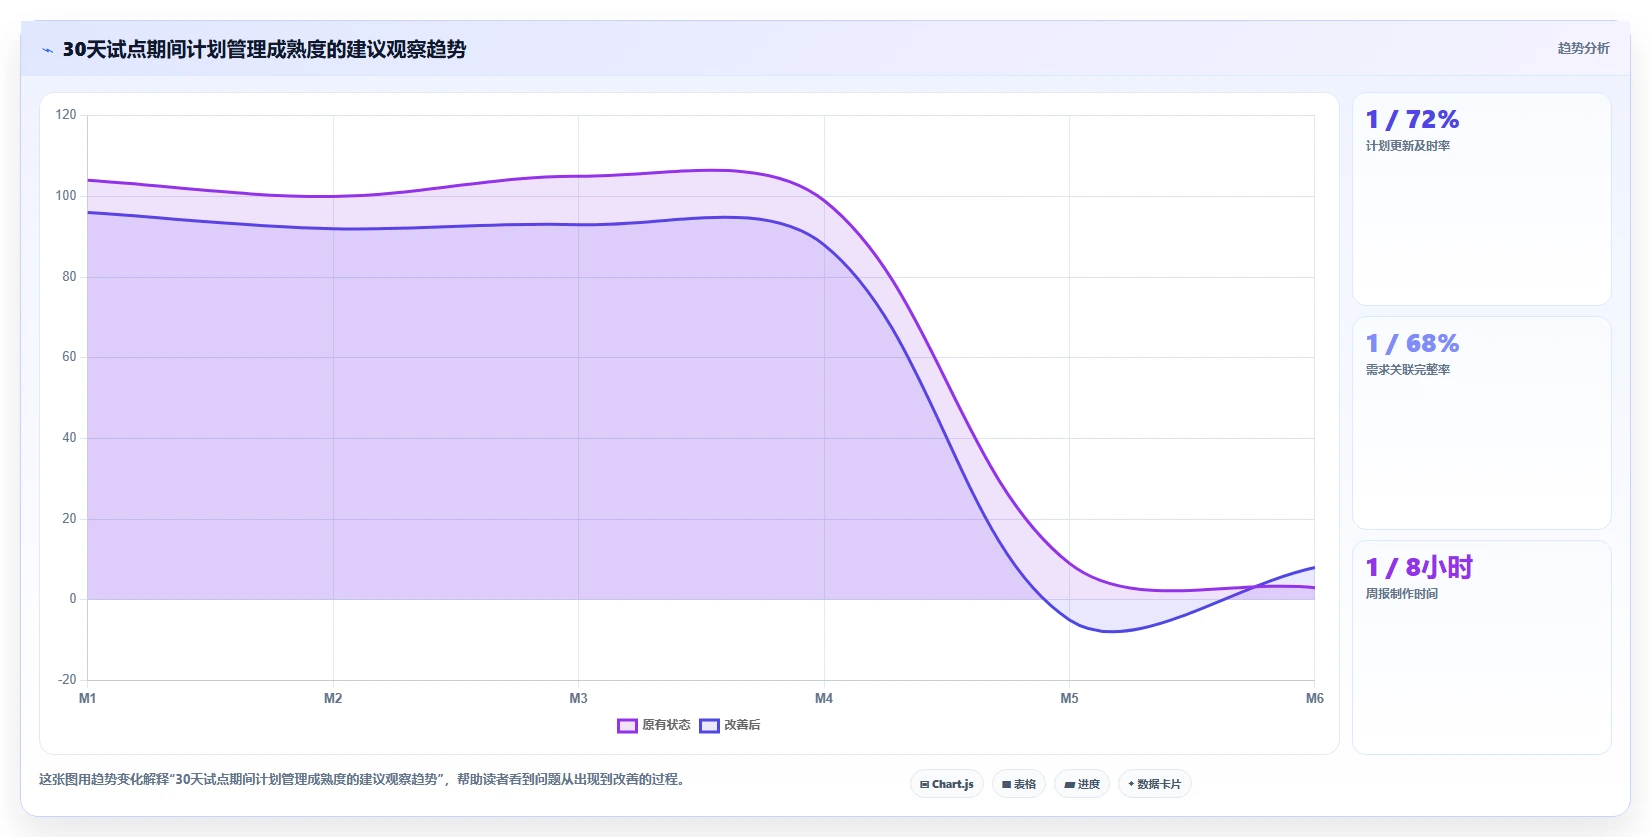Select the Chart.js tag chip
Viewport: 1651px width, 837px height.
(x=947, y=784)
